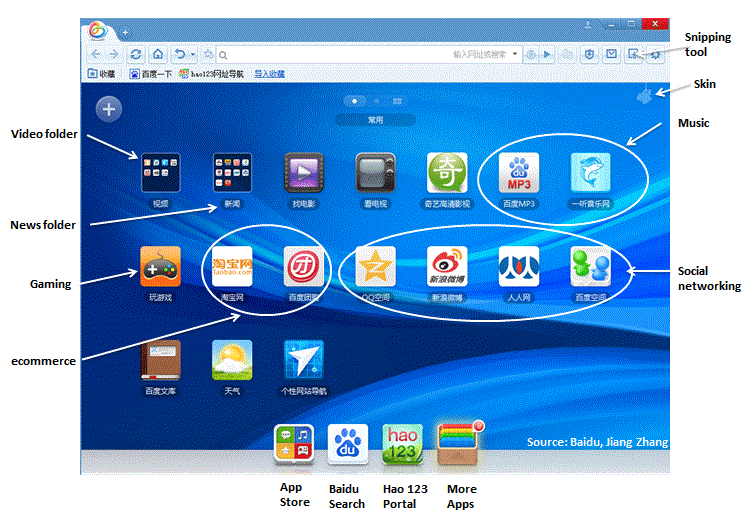Open the QQ空间 star icon

(x=375, y=266)
